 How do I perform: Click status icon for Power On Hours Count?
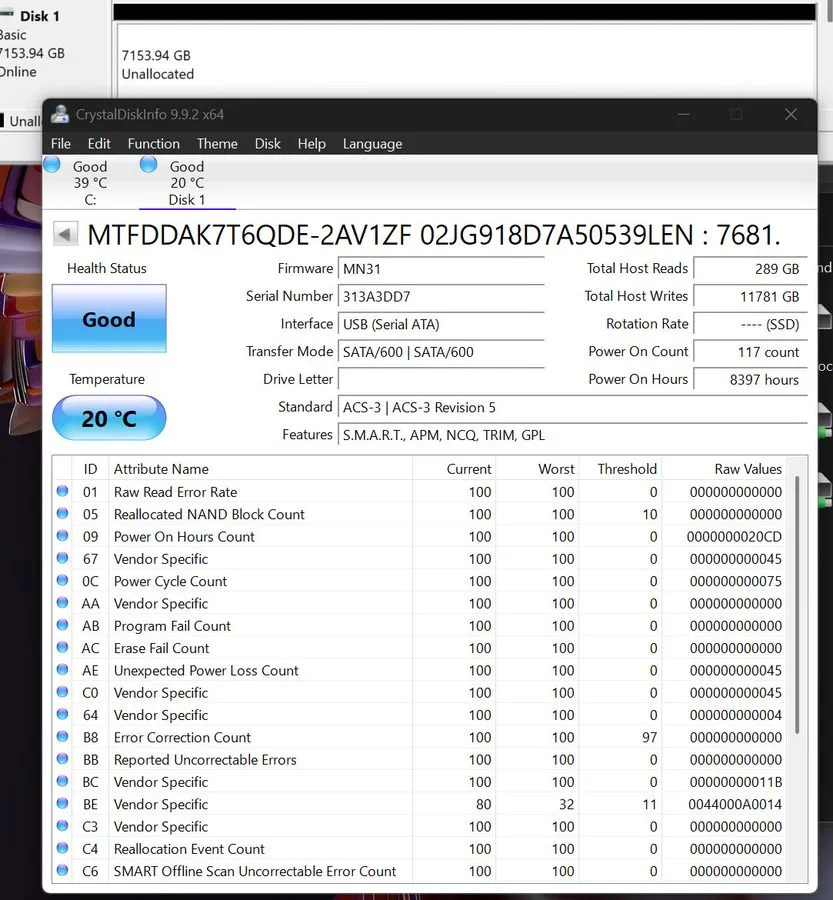click(x=63, y=536)
